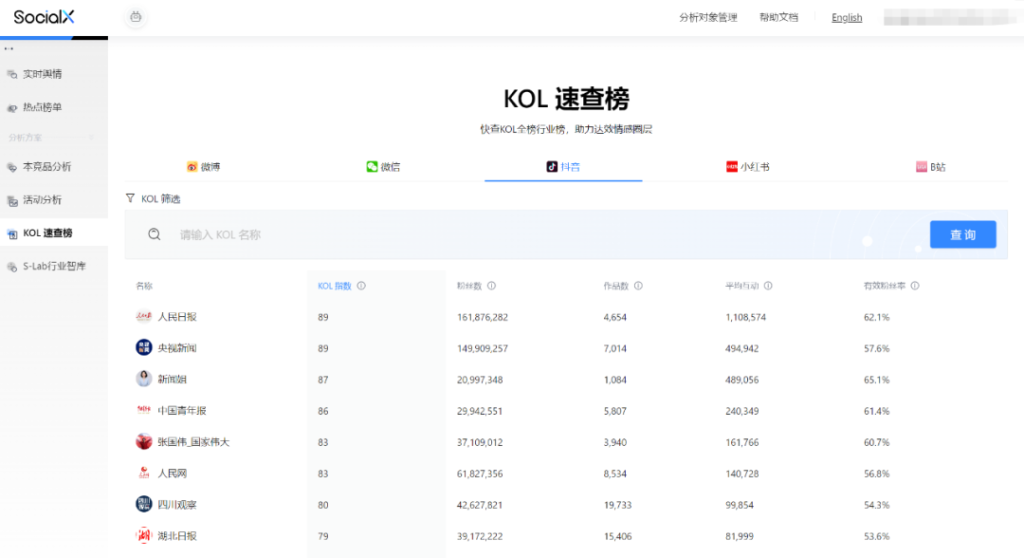Viewport: 1024px width, 558px height.
Task: Open the 张国伟_国家伟大 KOL name
Action: (x=193, y=442)
